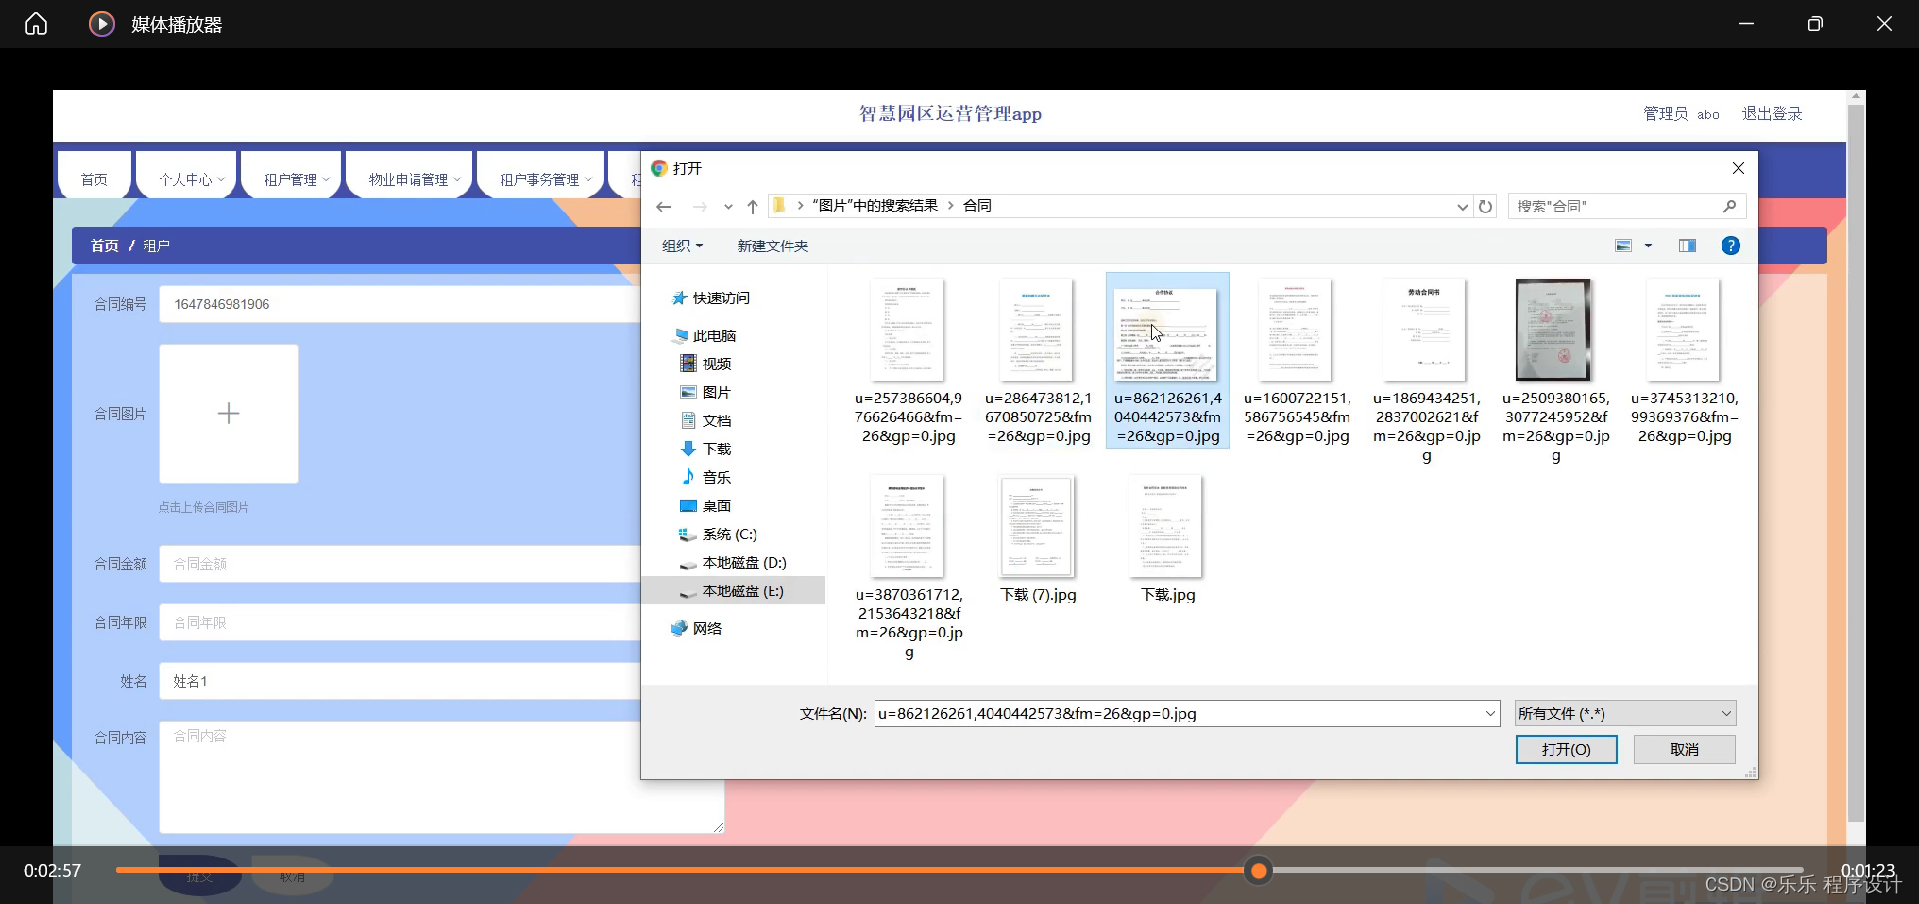Click 新建文件夹 button
The image size is (1919, 904).
(773, 246)
